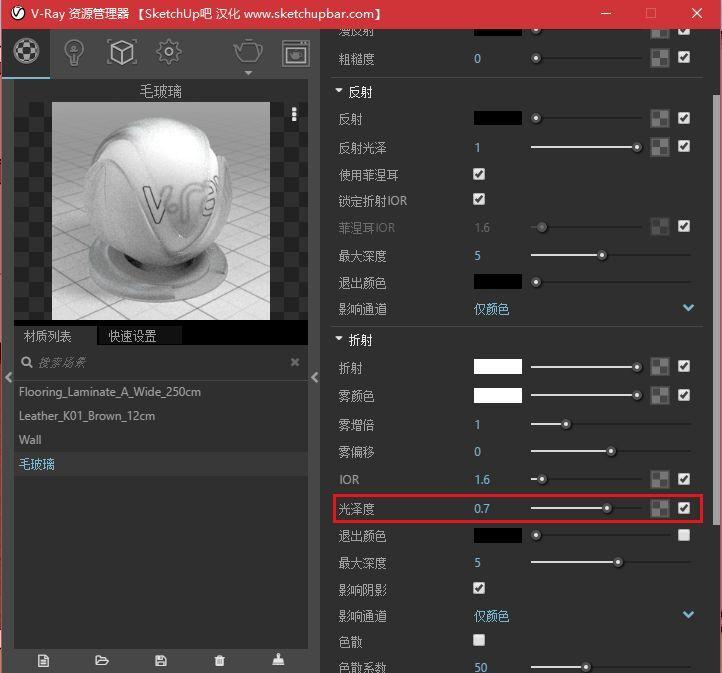Start render with the teapot icon
722x673 pixels.
click(x=248, y=51)
